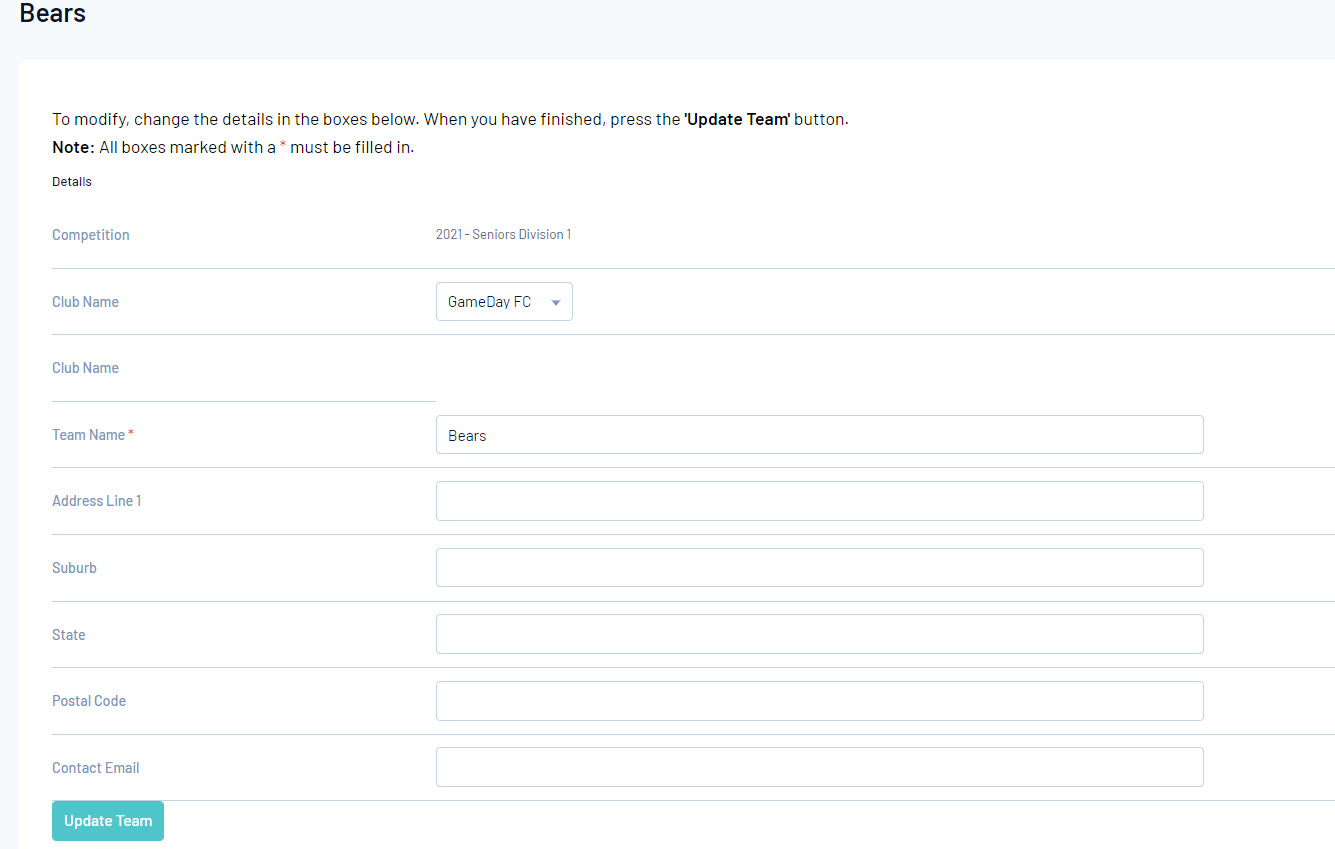Image resolution: width=1335 pixels, height=849 pixels.
Task: Select the Suburb text field
Action: click(820, 568)
